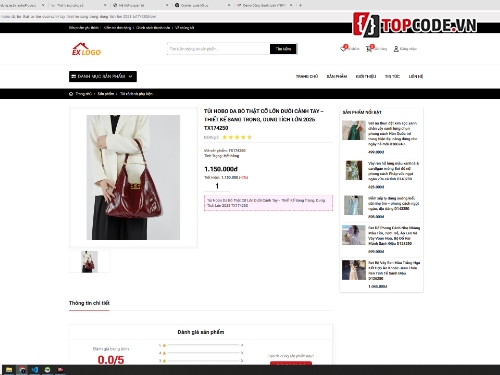This screenshot has height=375, width=500.
Task: Go to TRANG CHỦ menu item
Action: 307,76
